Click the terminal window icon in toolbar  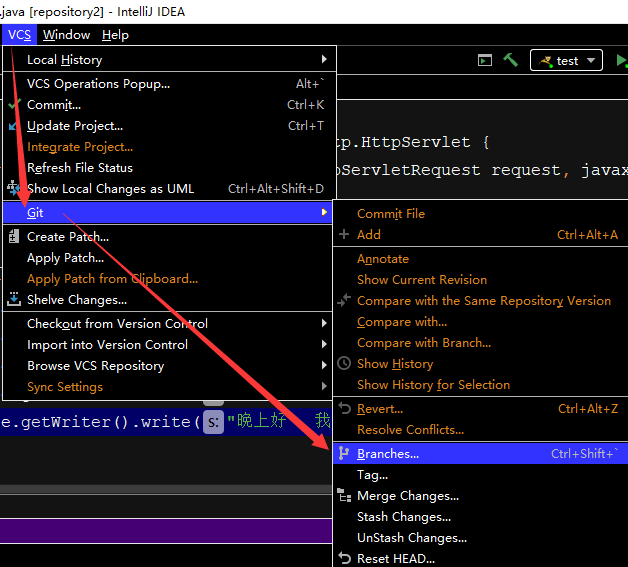(x=485, y=60)
